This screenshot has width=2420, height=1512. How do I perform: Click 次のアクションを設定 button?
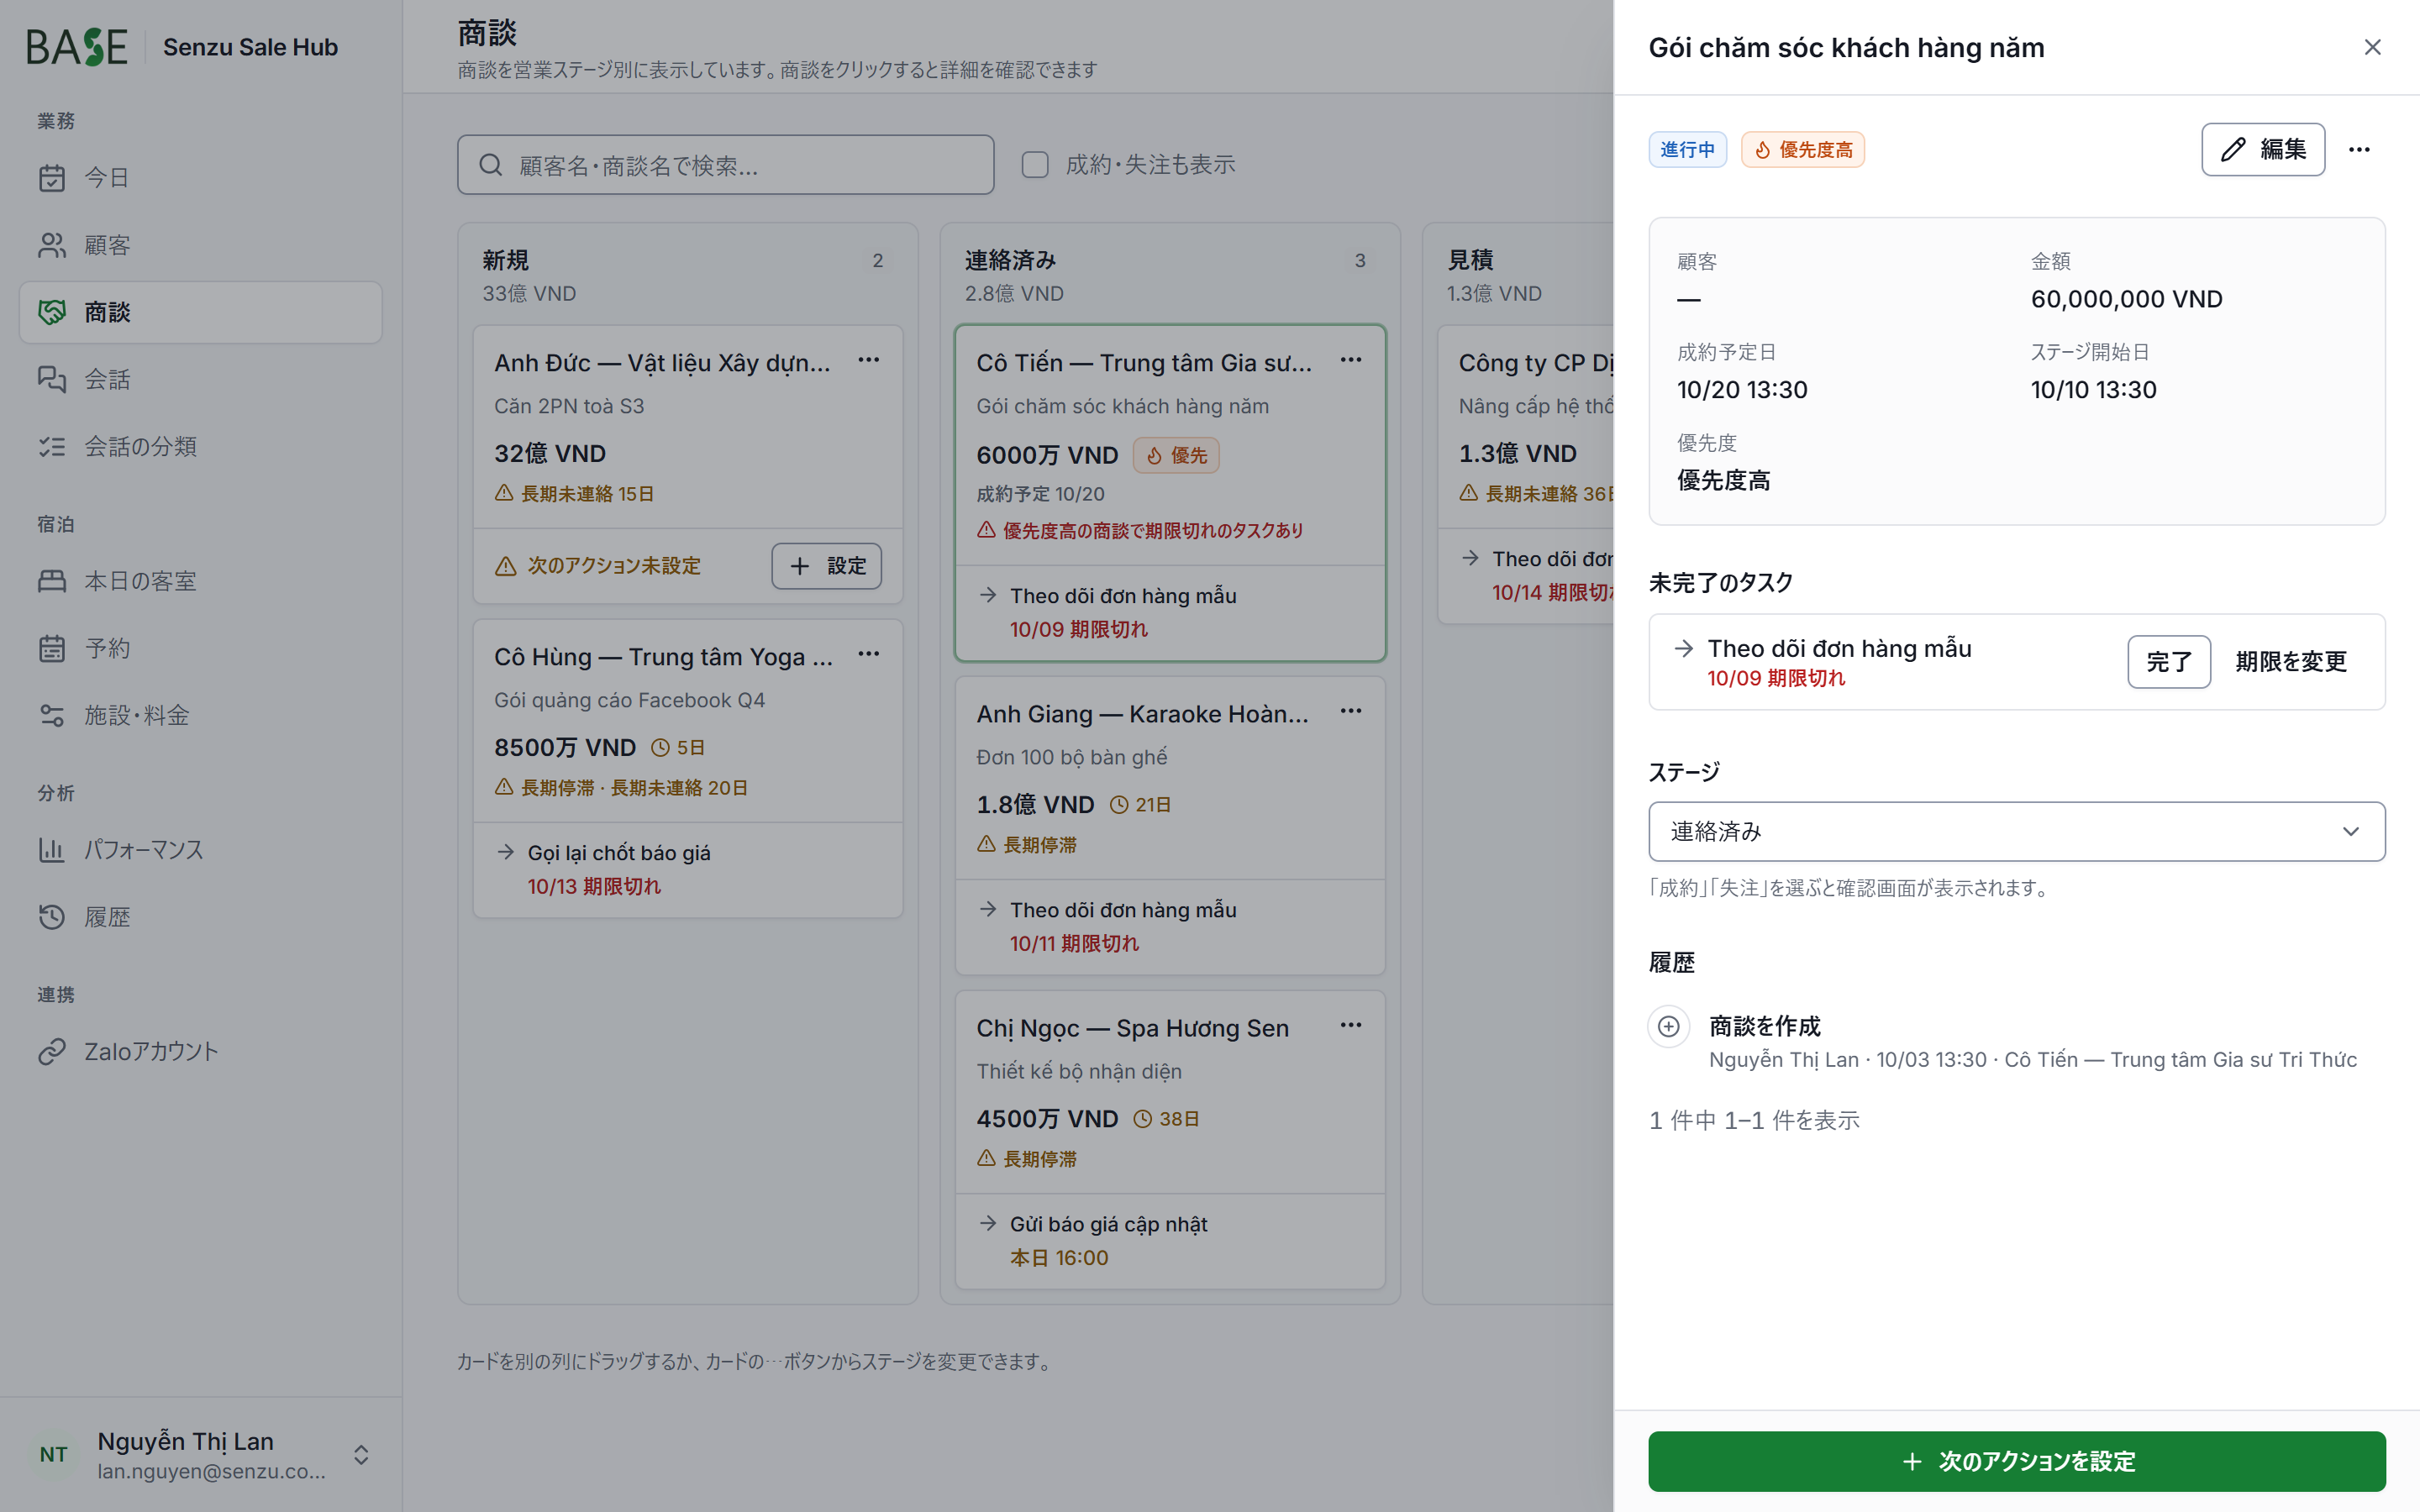[x=2016, y=1461]
